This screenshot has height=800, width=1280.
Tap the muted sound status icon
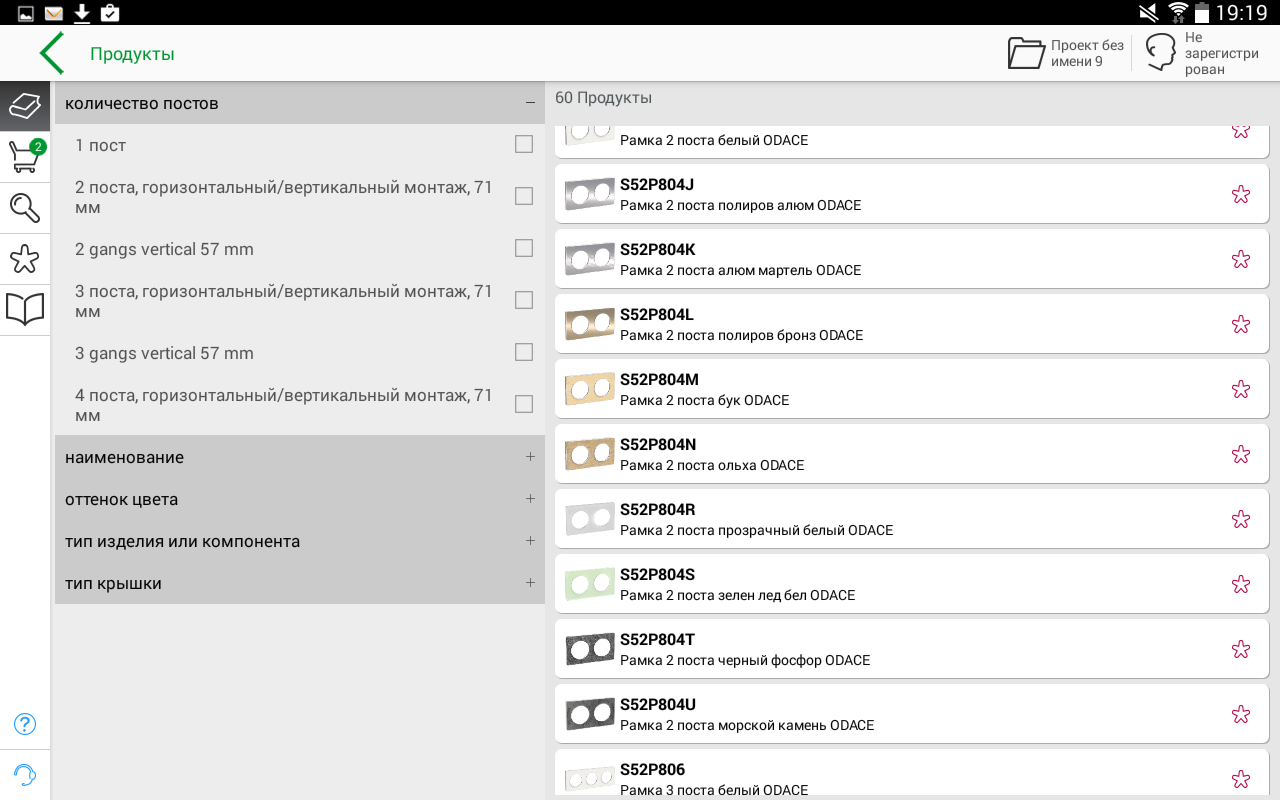point(1149,12)
